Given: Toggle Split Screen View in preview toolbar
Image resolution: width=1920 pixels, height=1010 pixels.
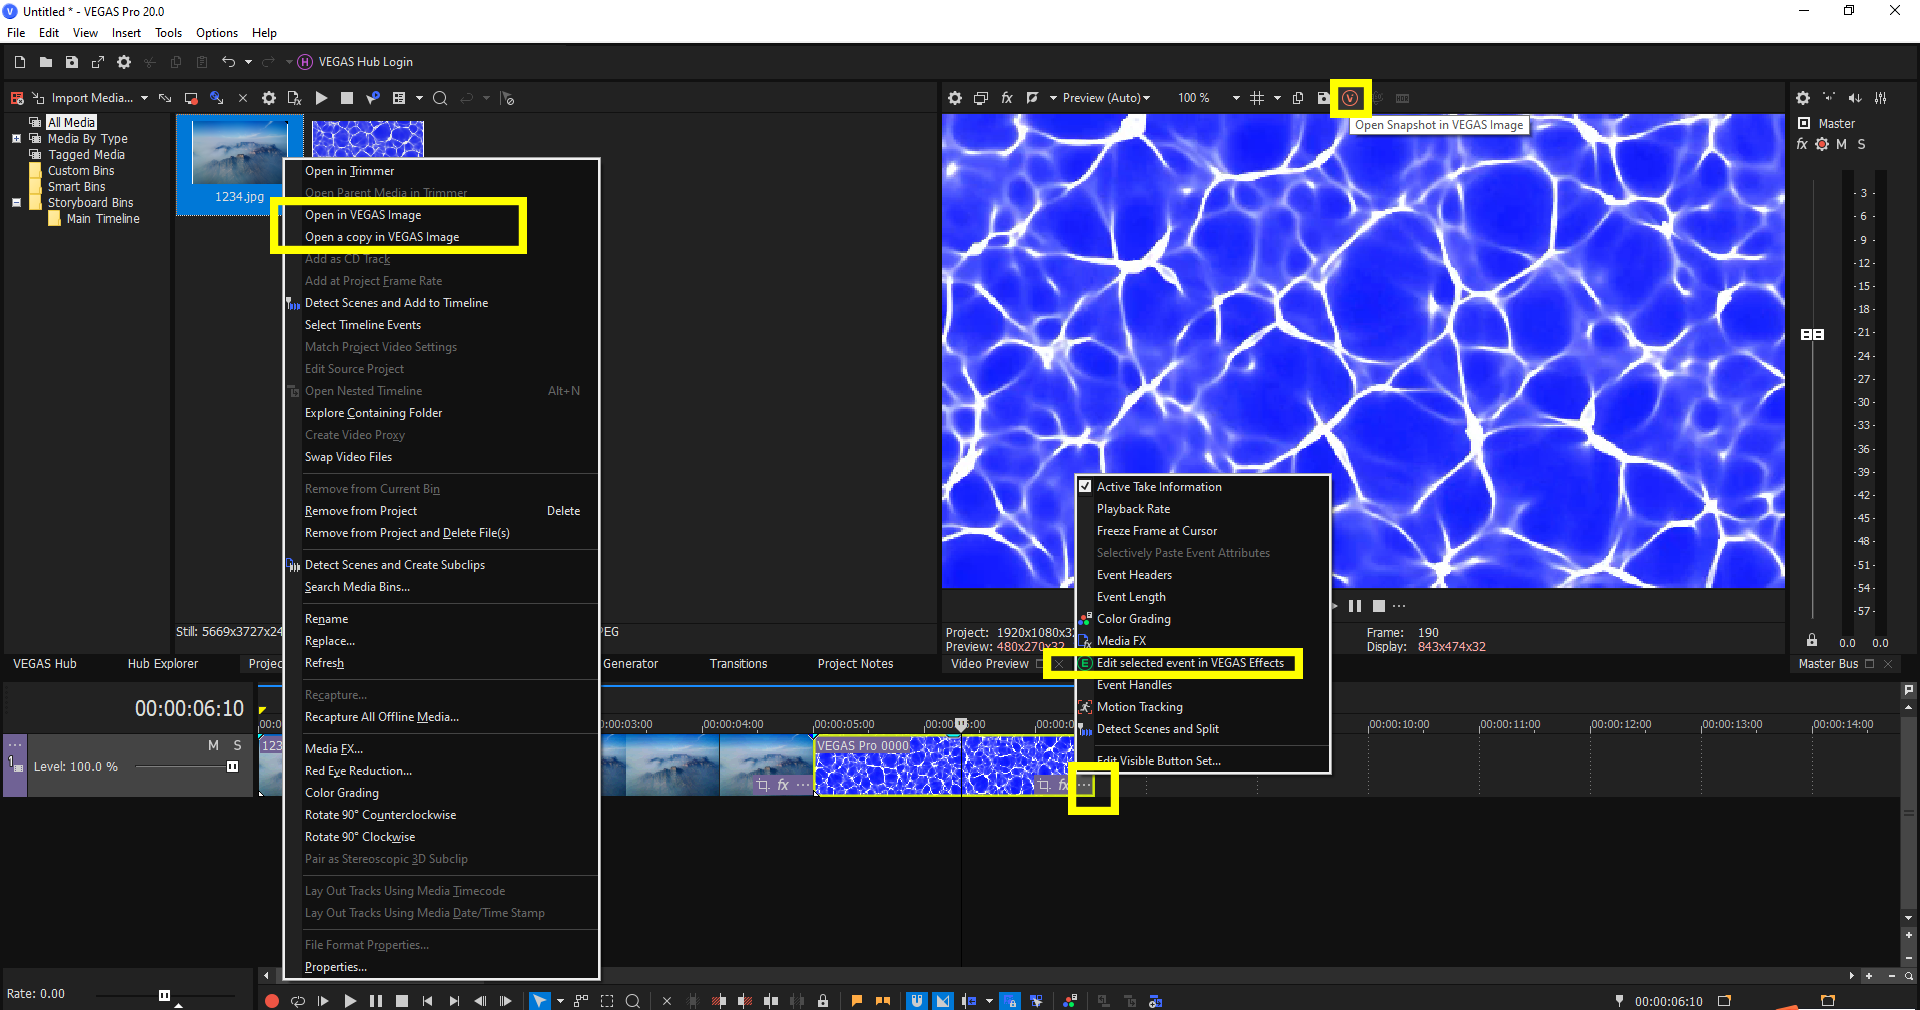Looking at the screenshot, I should pos(1033,98).
